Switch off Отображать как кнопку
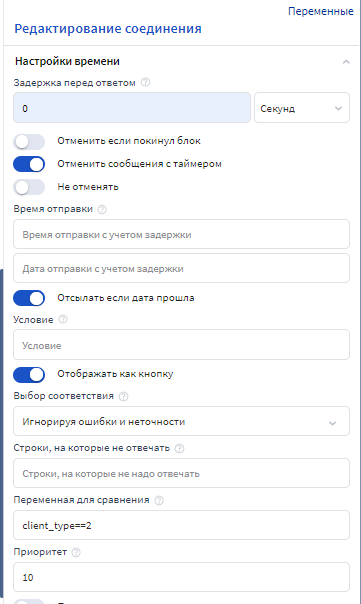 coord(29,374)
